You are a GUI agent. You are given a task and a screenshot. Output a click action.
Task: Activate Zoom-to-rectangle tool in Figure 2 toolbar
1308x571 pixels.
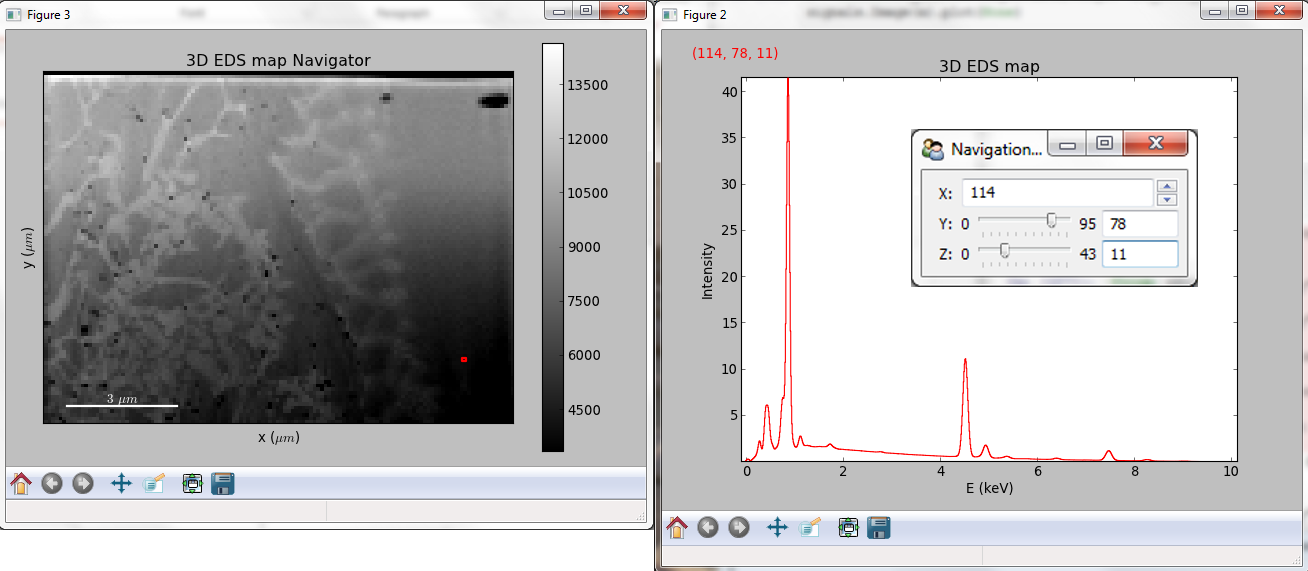(809, 527)
